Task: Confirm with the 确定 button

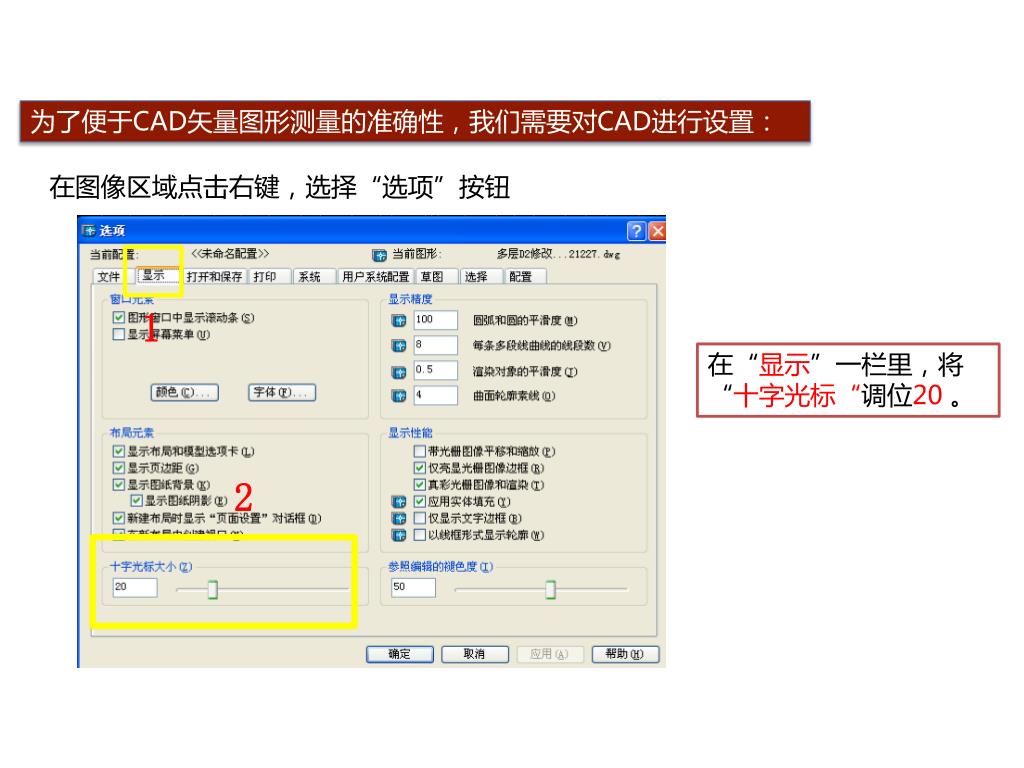Action: 400,654
